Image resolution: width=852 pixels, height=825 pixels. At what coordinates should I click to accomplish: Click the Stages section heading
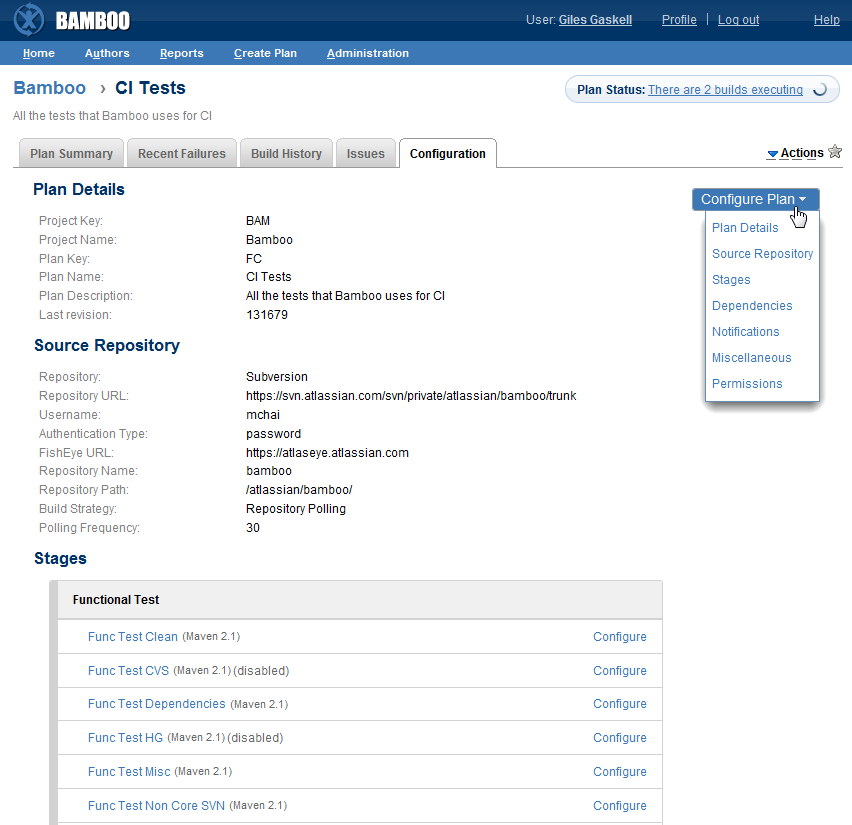[60, 558]
